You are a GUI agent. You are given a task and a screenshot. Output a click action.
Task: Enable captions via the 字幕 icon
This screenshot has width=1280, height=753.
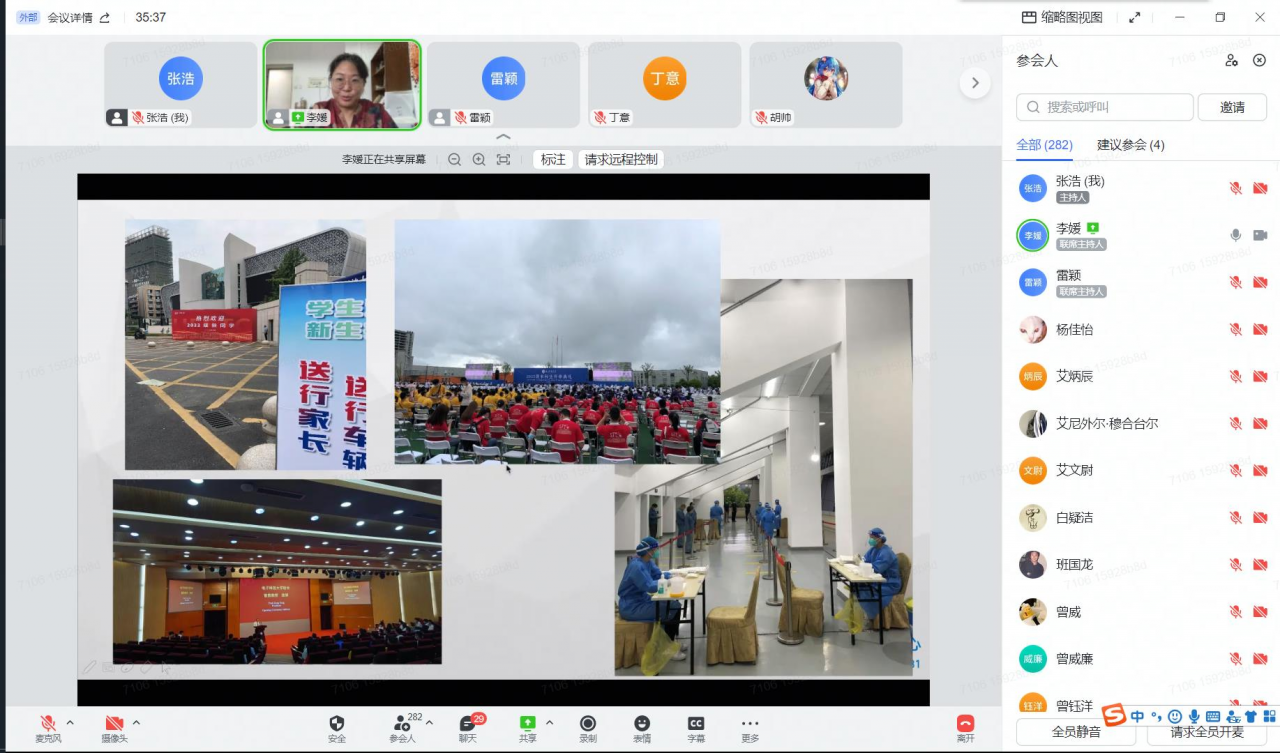pos(696,722)
